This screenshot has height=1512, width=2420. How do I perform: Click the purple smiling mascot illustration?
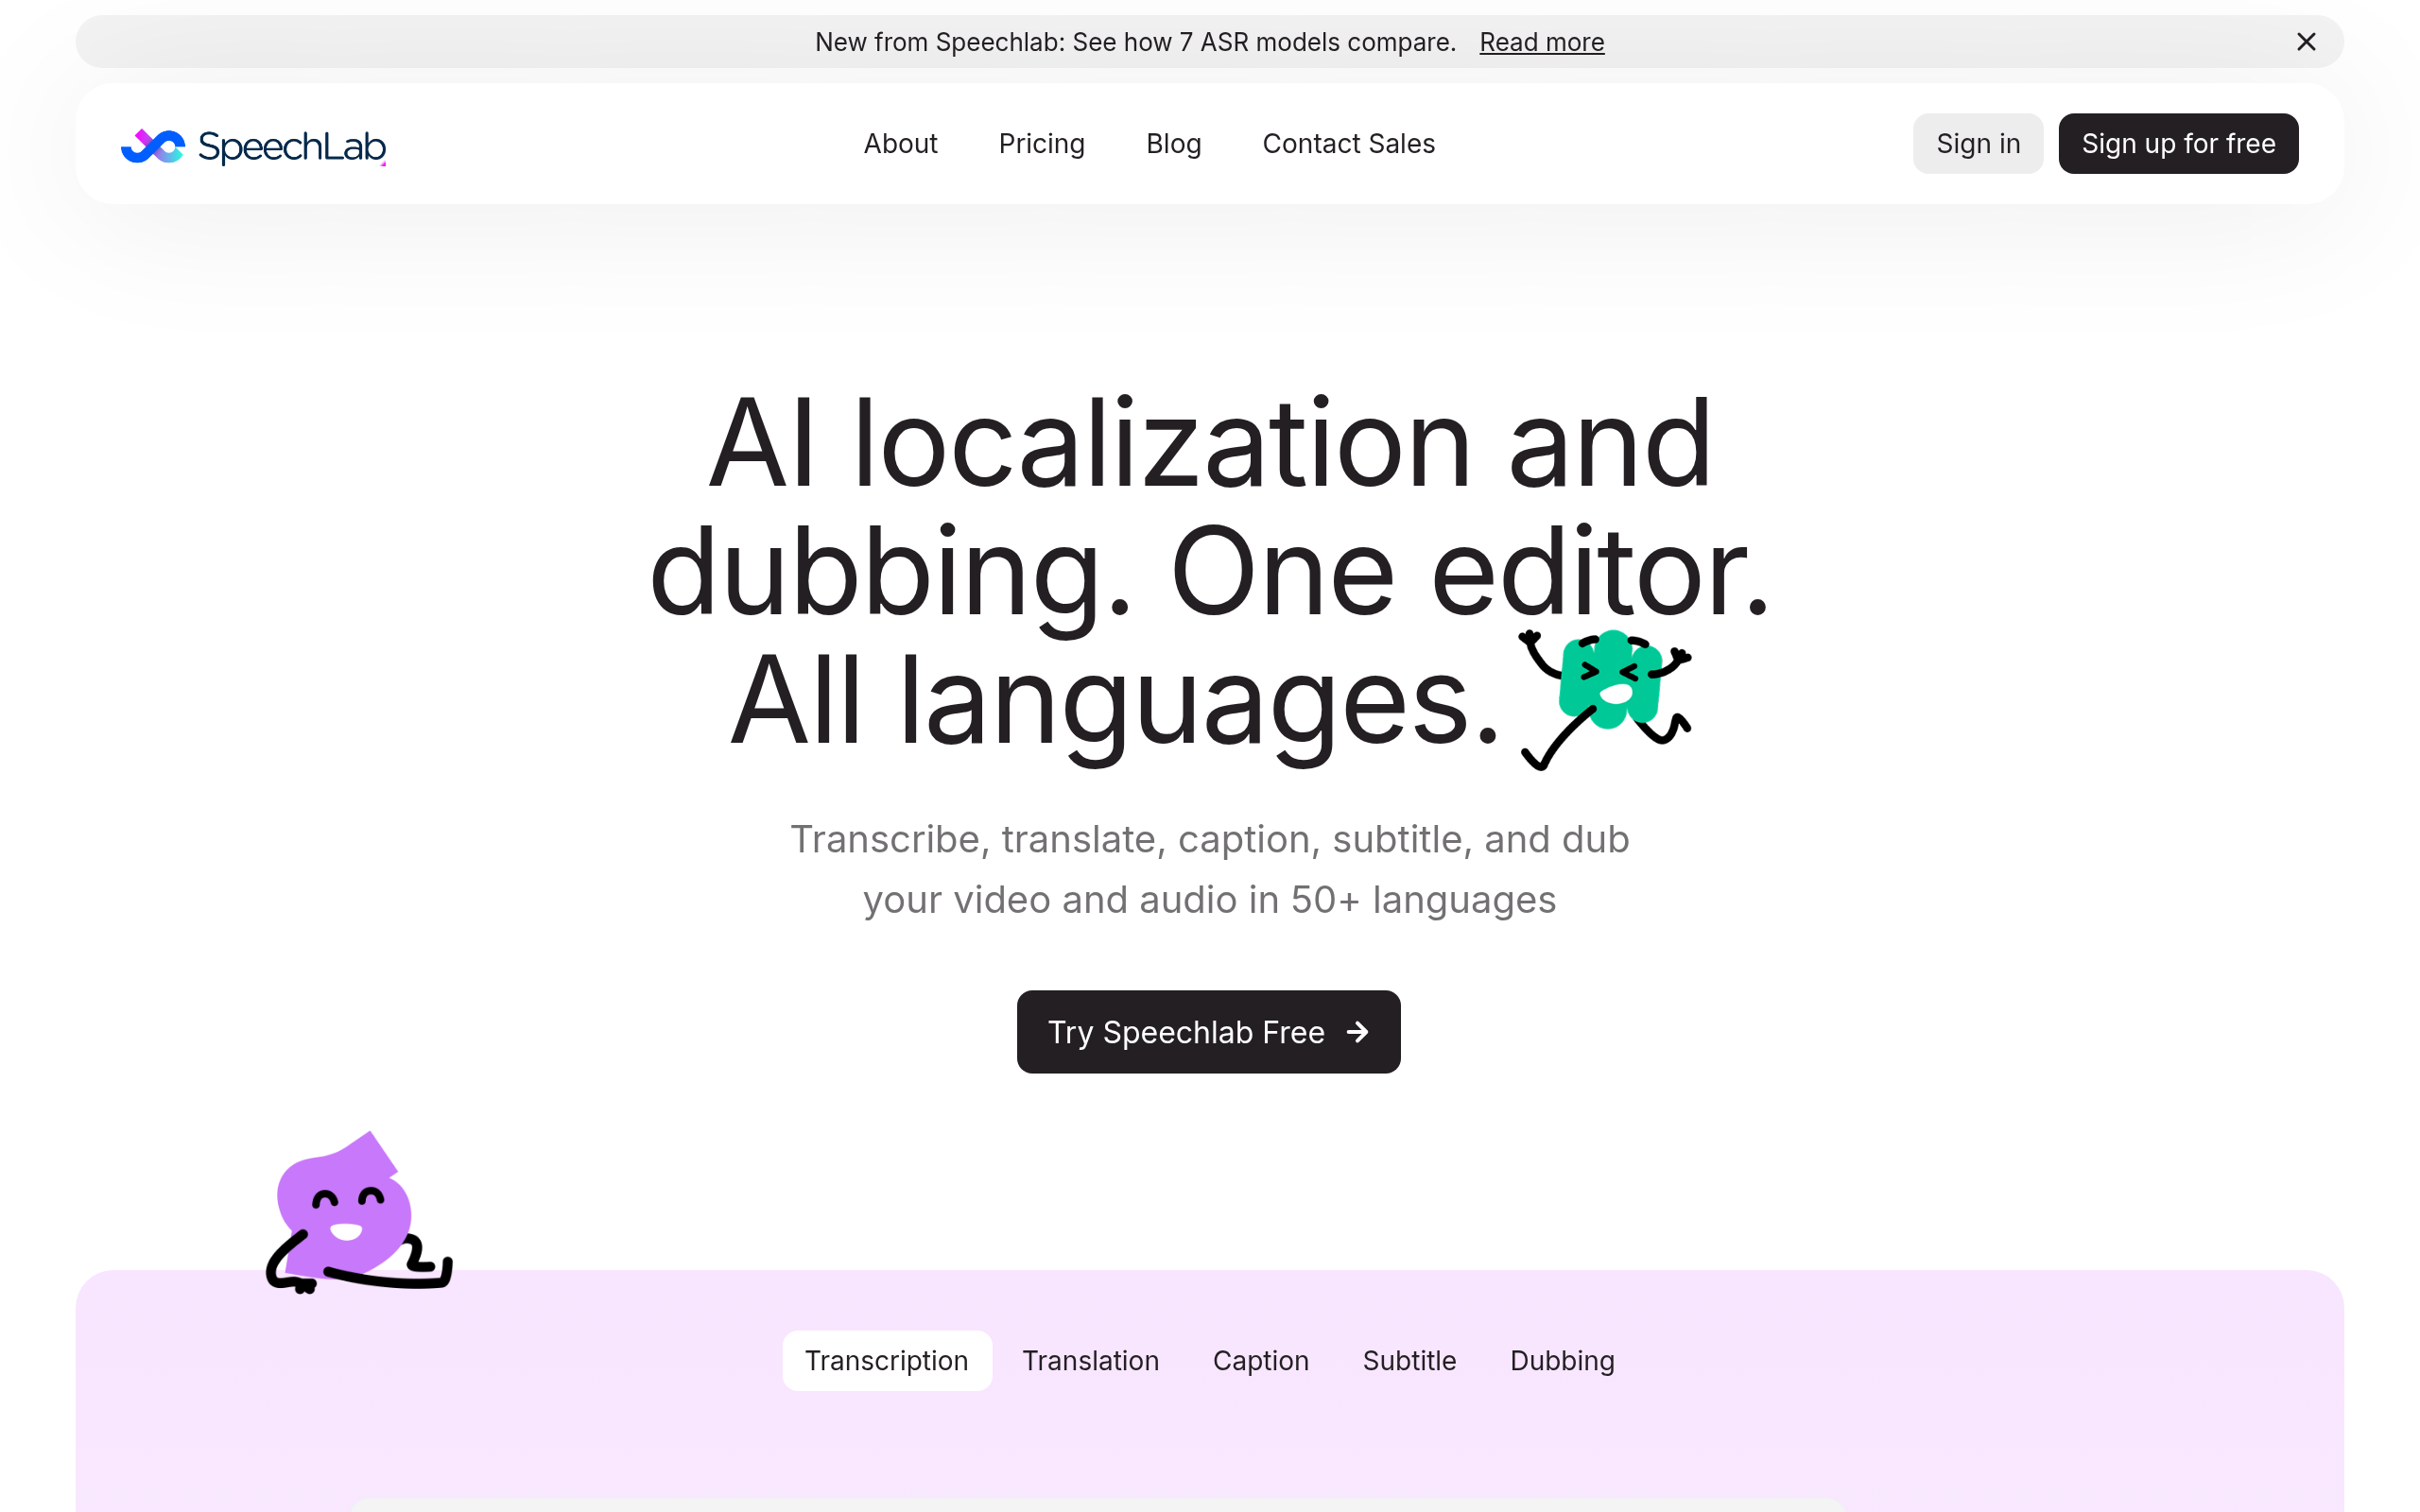(358, 1213)
